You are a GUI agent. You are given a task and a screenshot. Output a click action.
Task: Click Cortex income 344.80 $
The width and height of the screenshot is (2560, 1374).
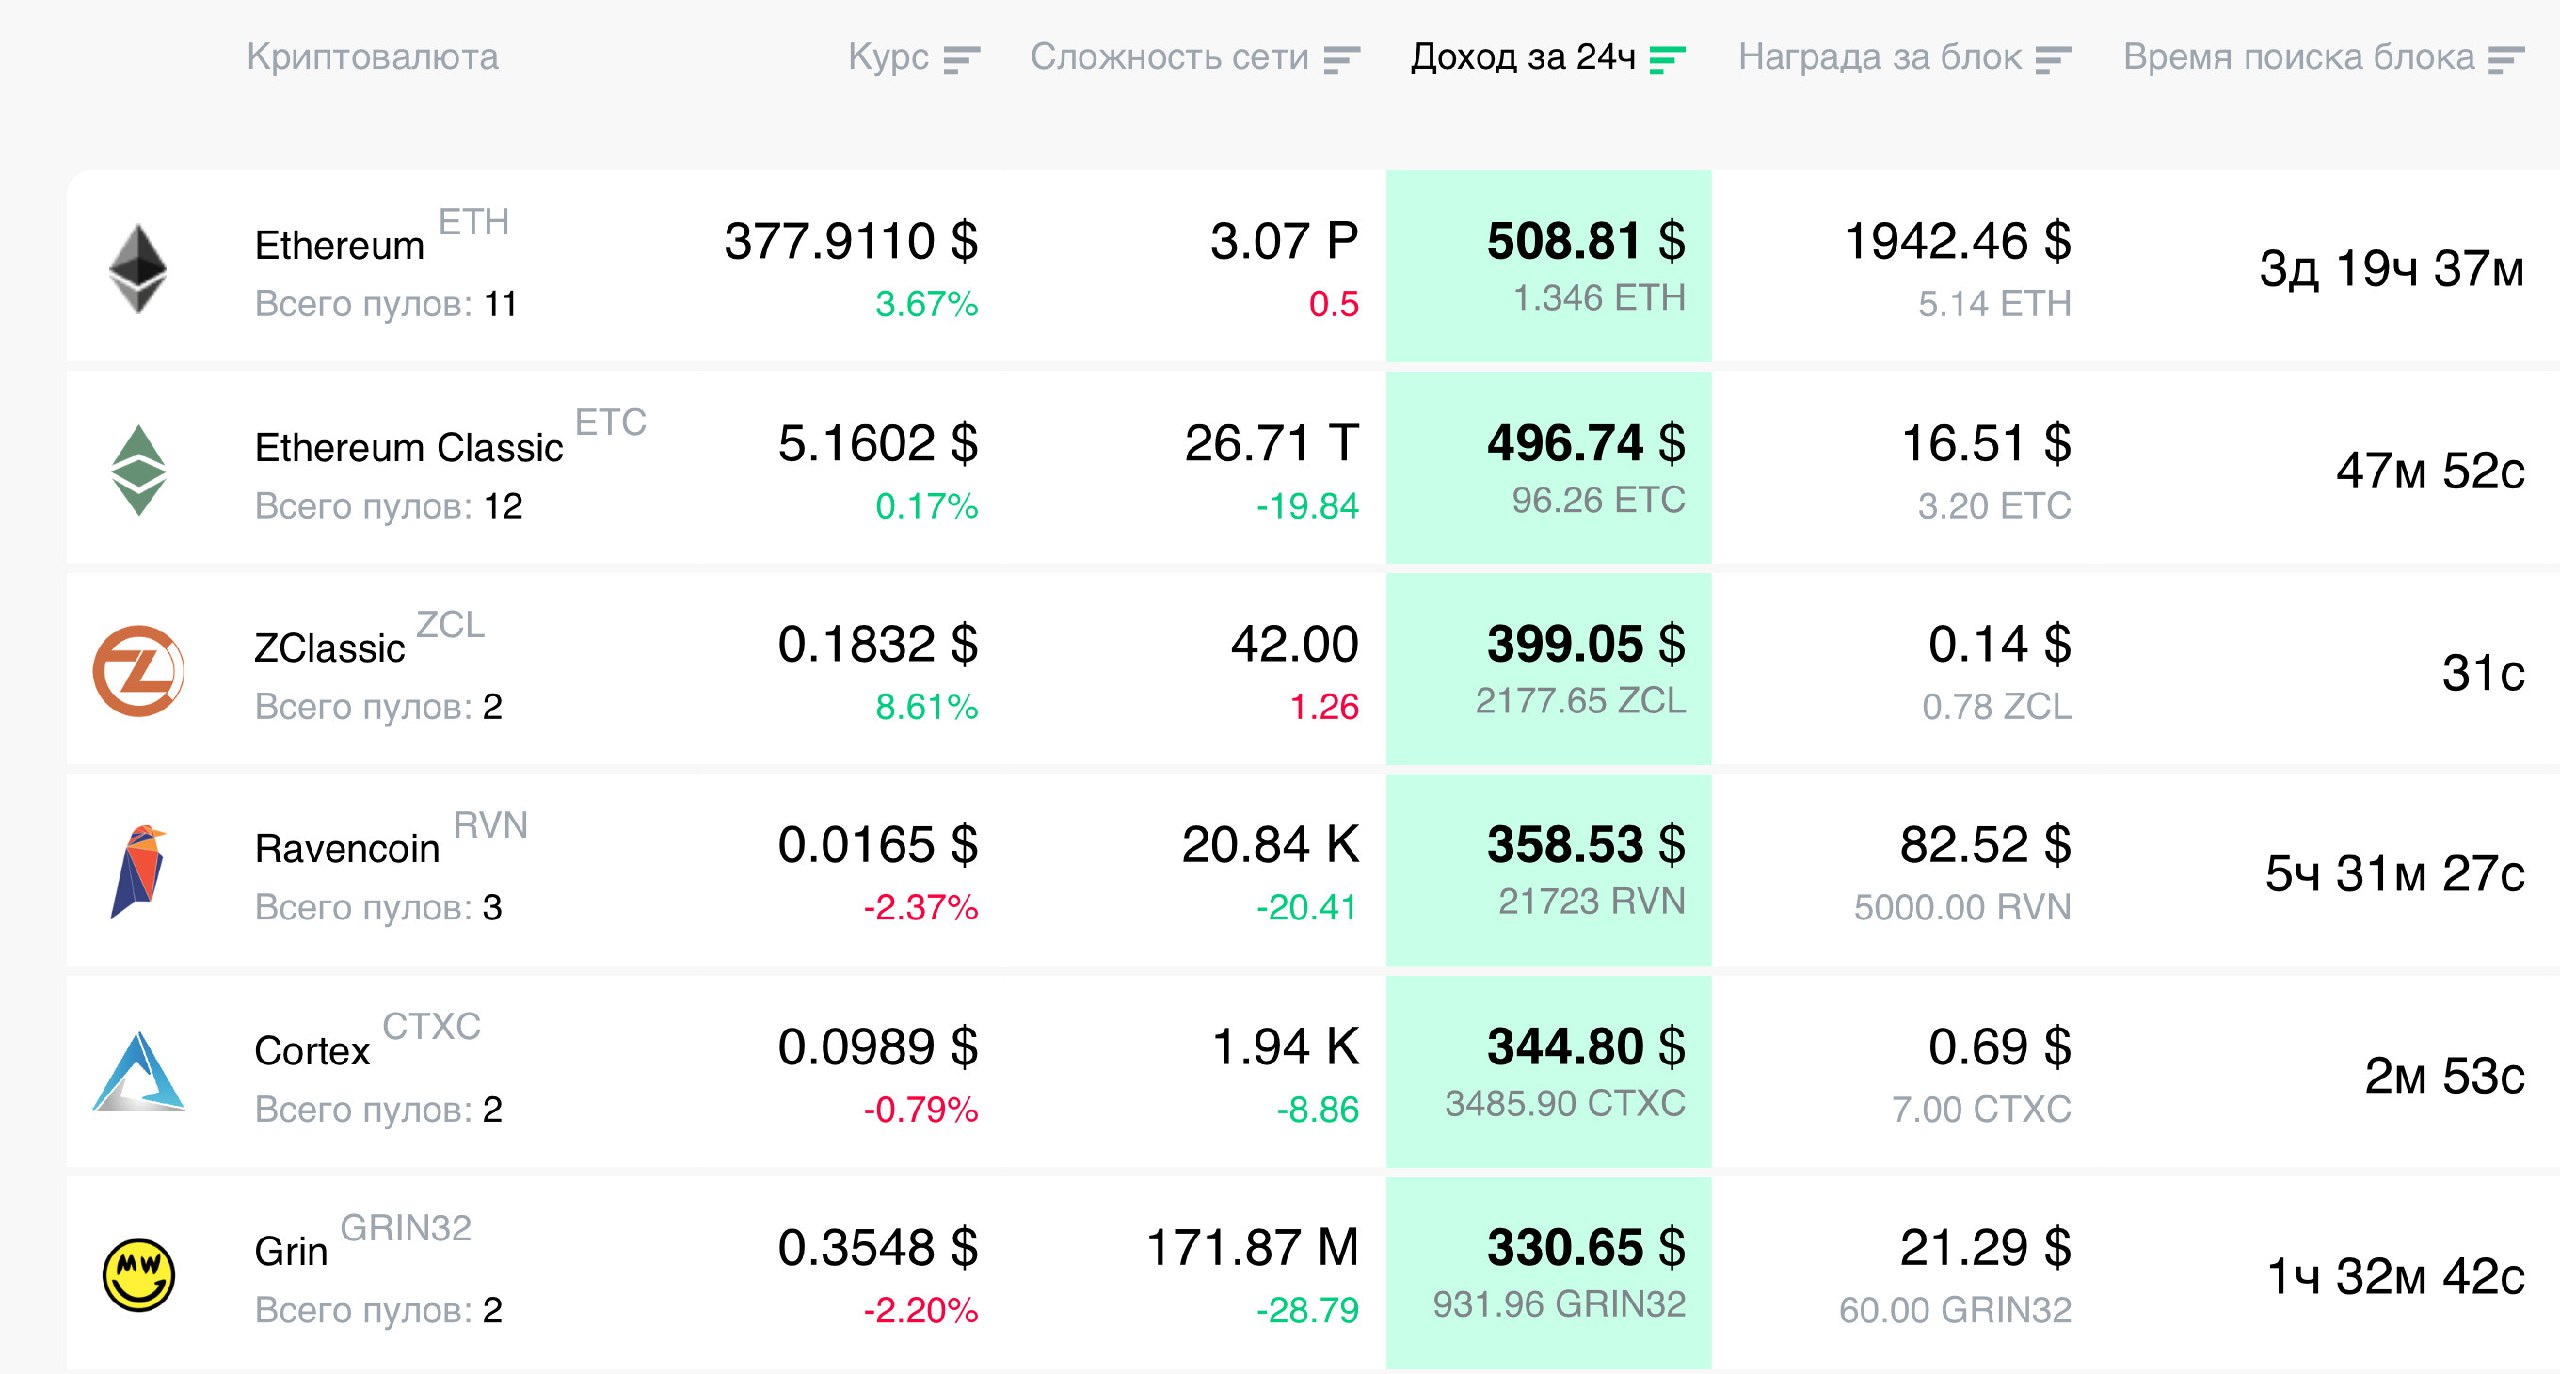[1586, 1047]
